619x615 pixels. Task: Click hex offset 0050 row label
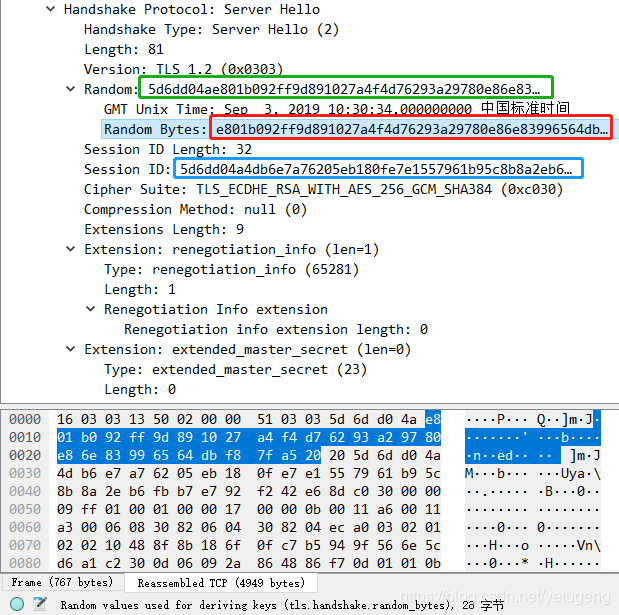click(25, 509)
